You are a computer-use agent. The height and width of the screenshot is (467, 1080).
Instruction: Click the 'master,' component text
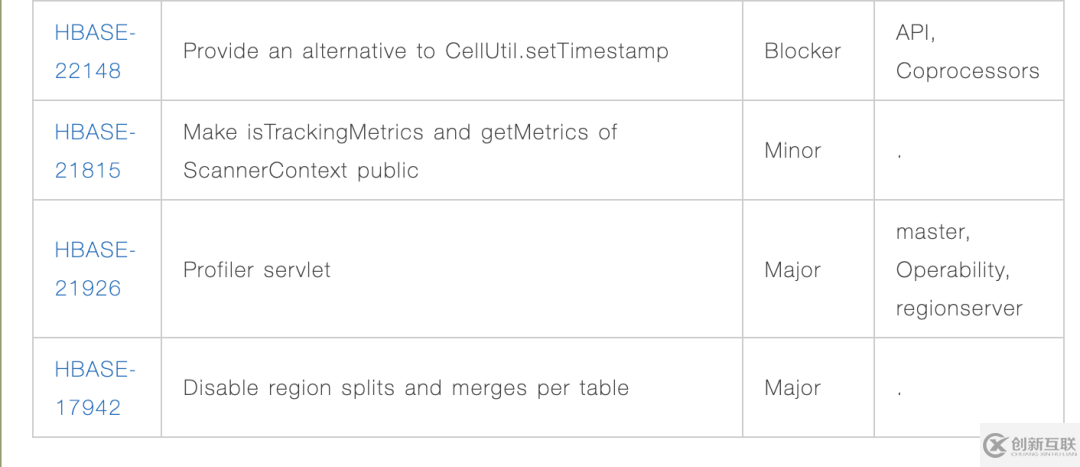pyautogui.click(x=933, y=232)
